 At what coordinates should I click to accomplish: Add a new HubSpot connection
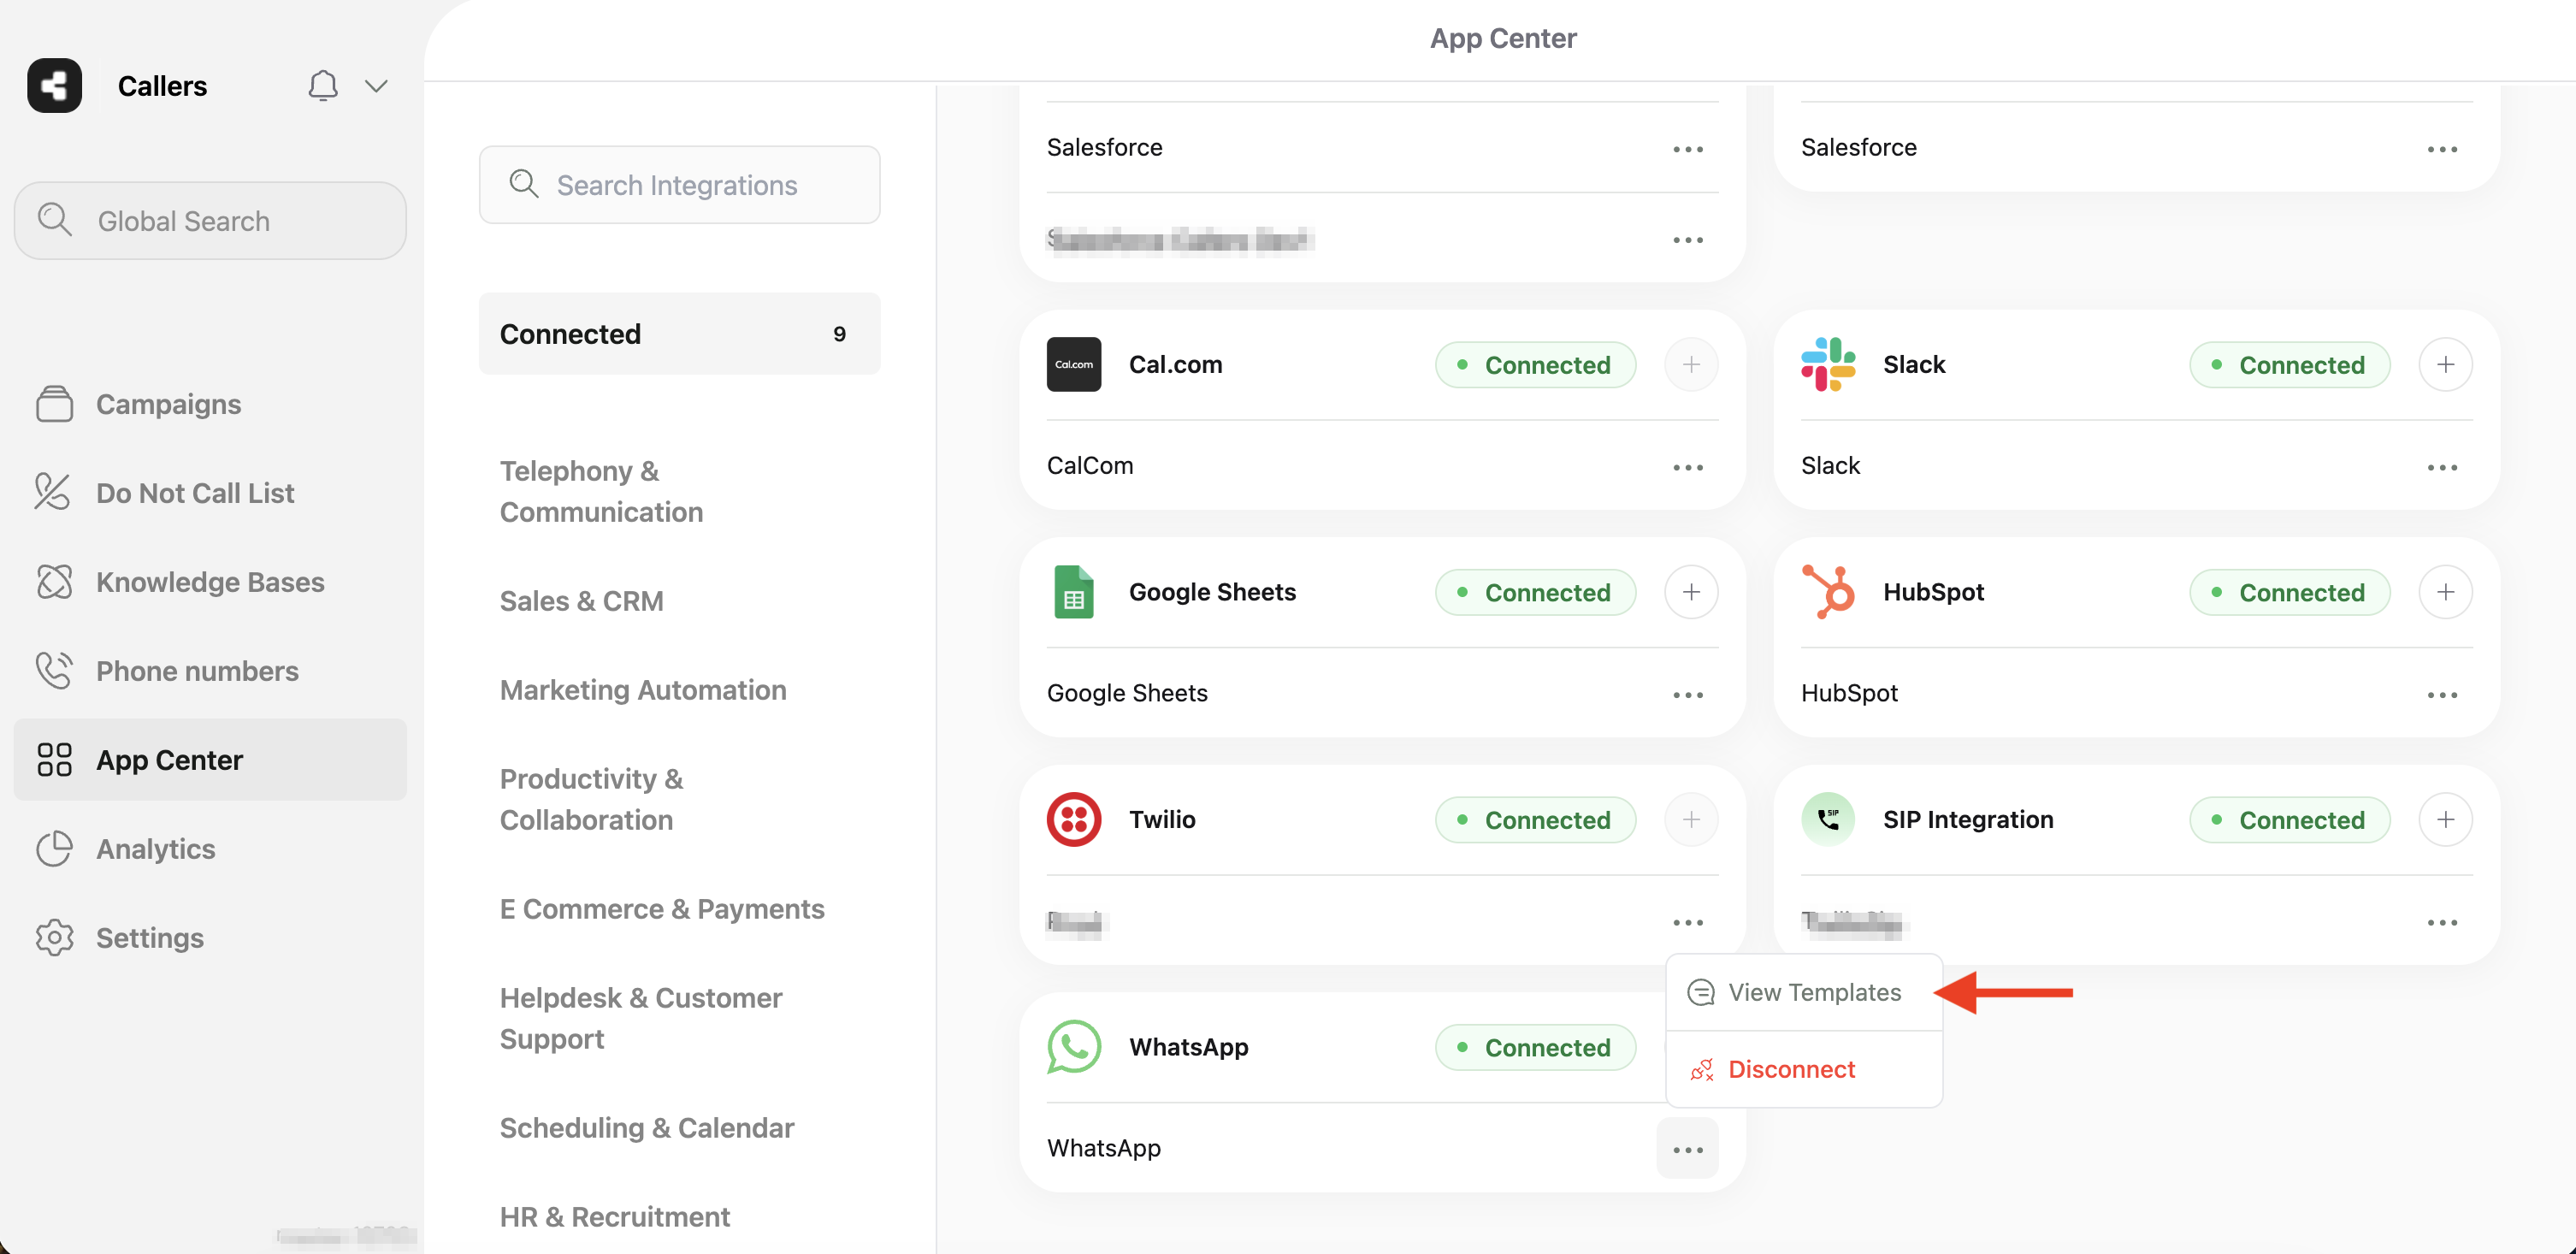click(2445, 592)
